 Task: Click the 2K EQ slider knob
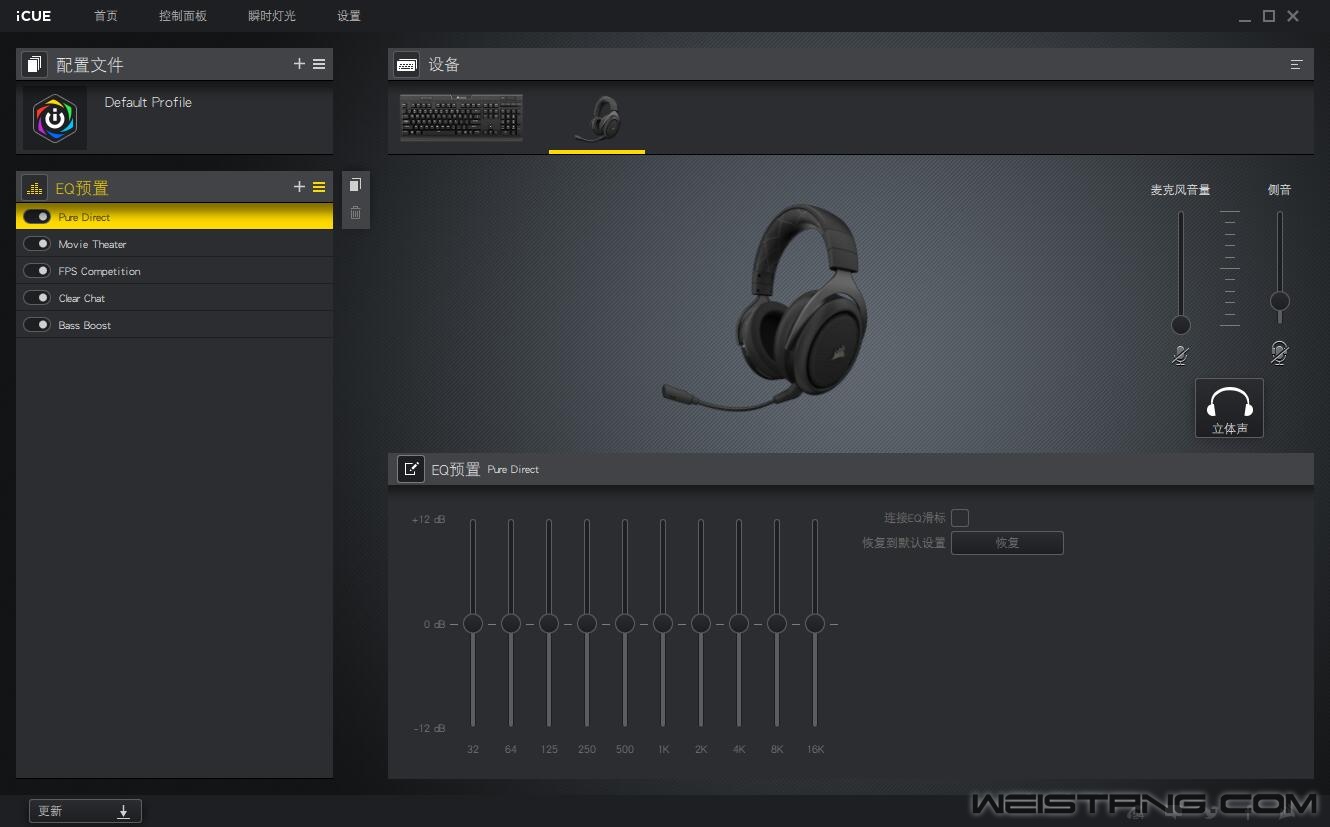[701, 624]
